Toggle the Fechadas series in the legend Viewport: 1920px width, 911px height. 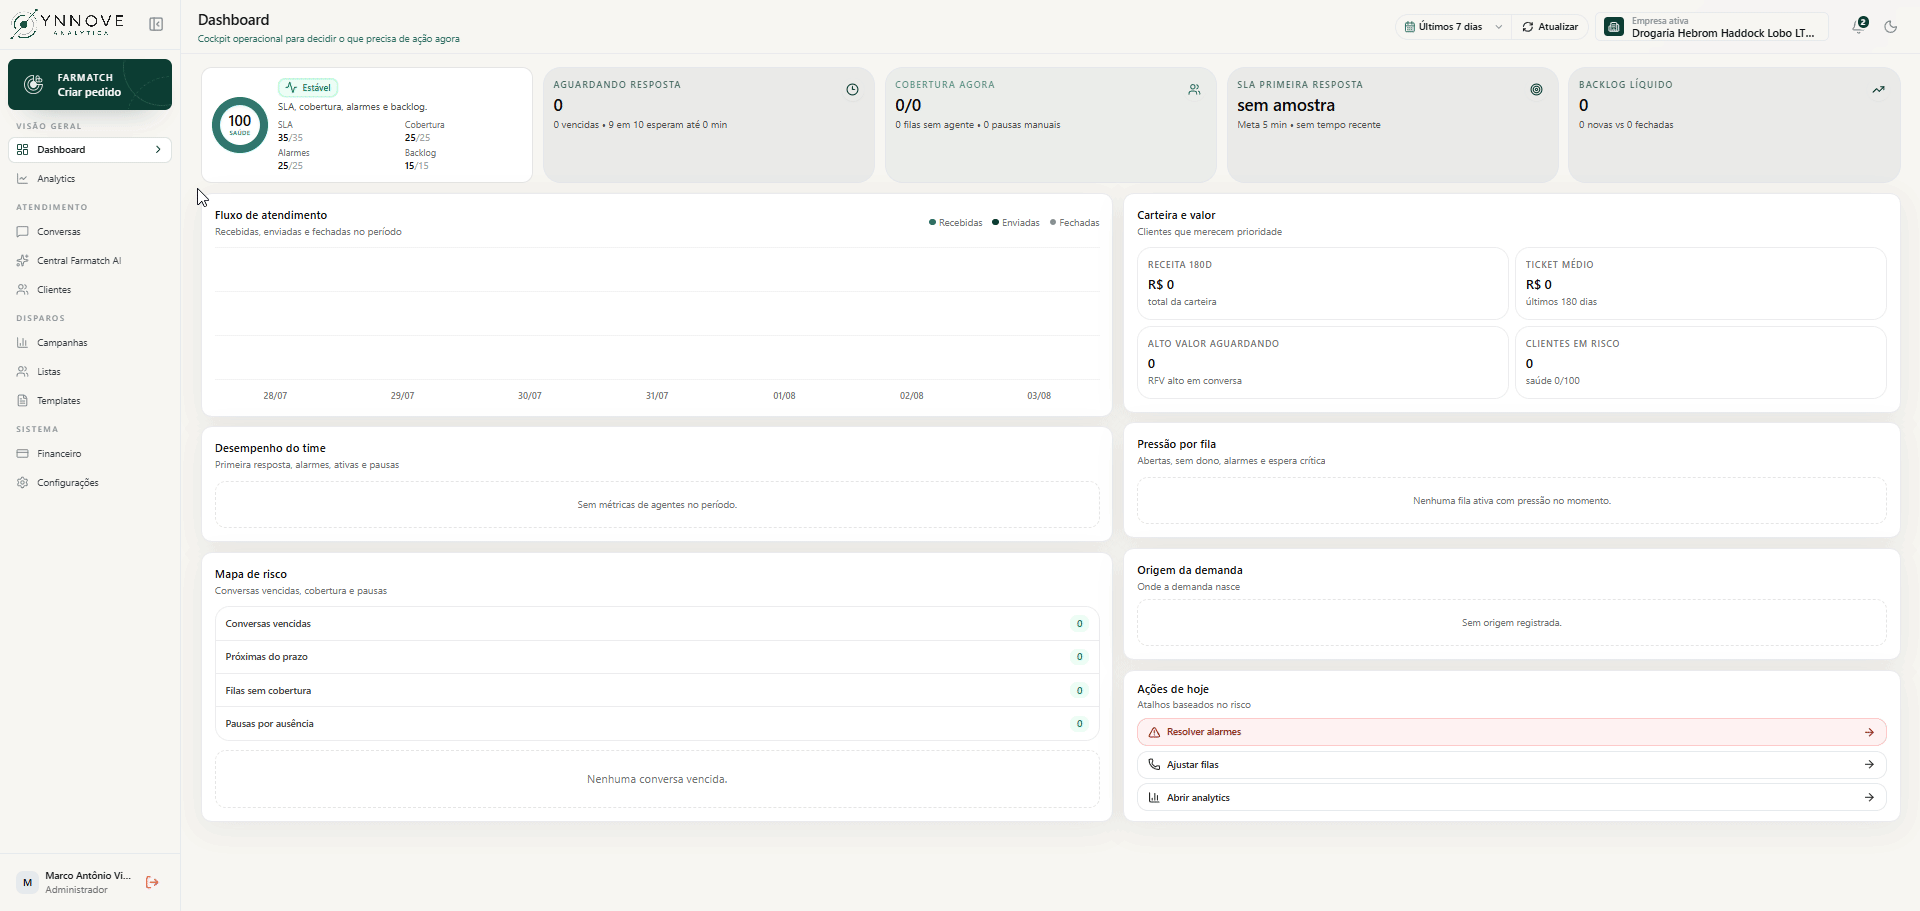pyautogui.click(x=1074, y=223)
